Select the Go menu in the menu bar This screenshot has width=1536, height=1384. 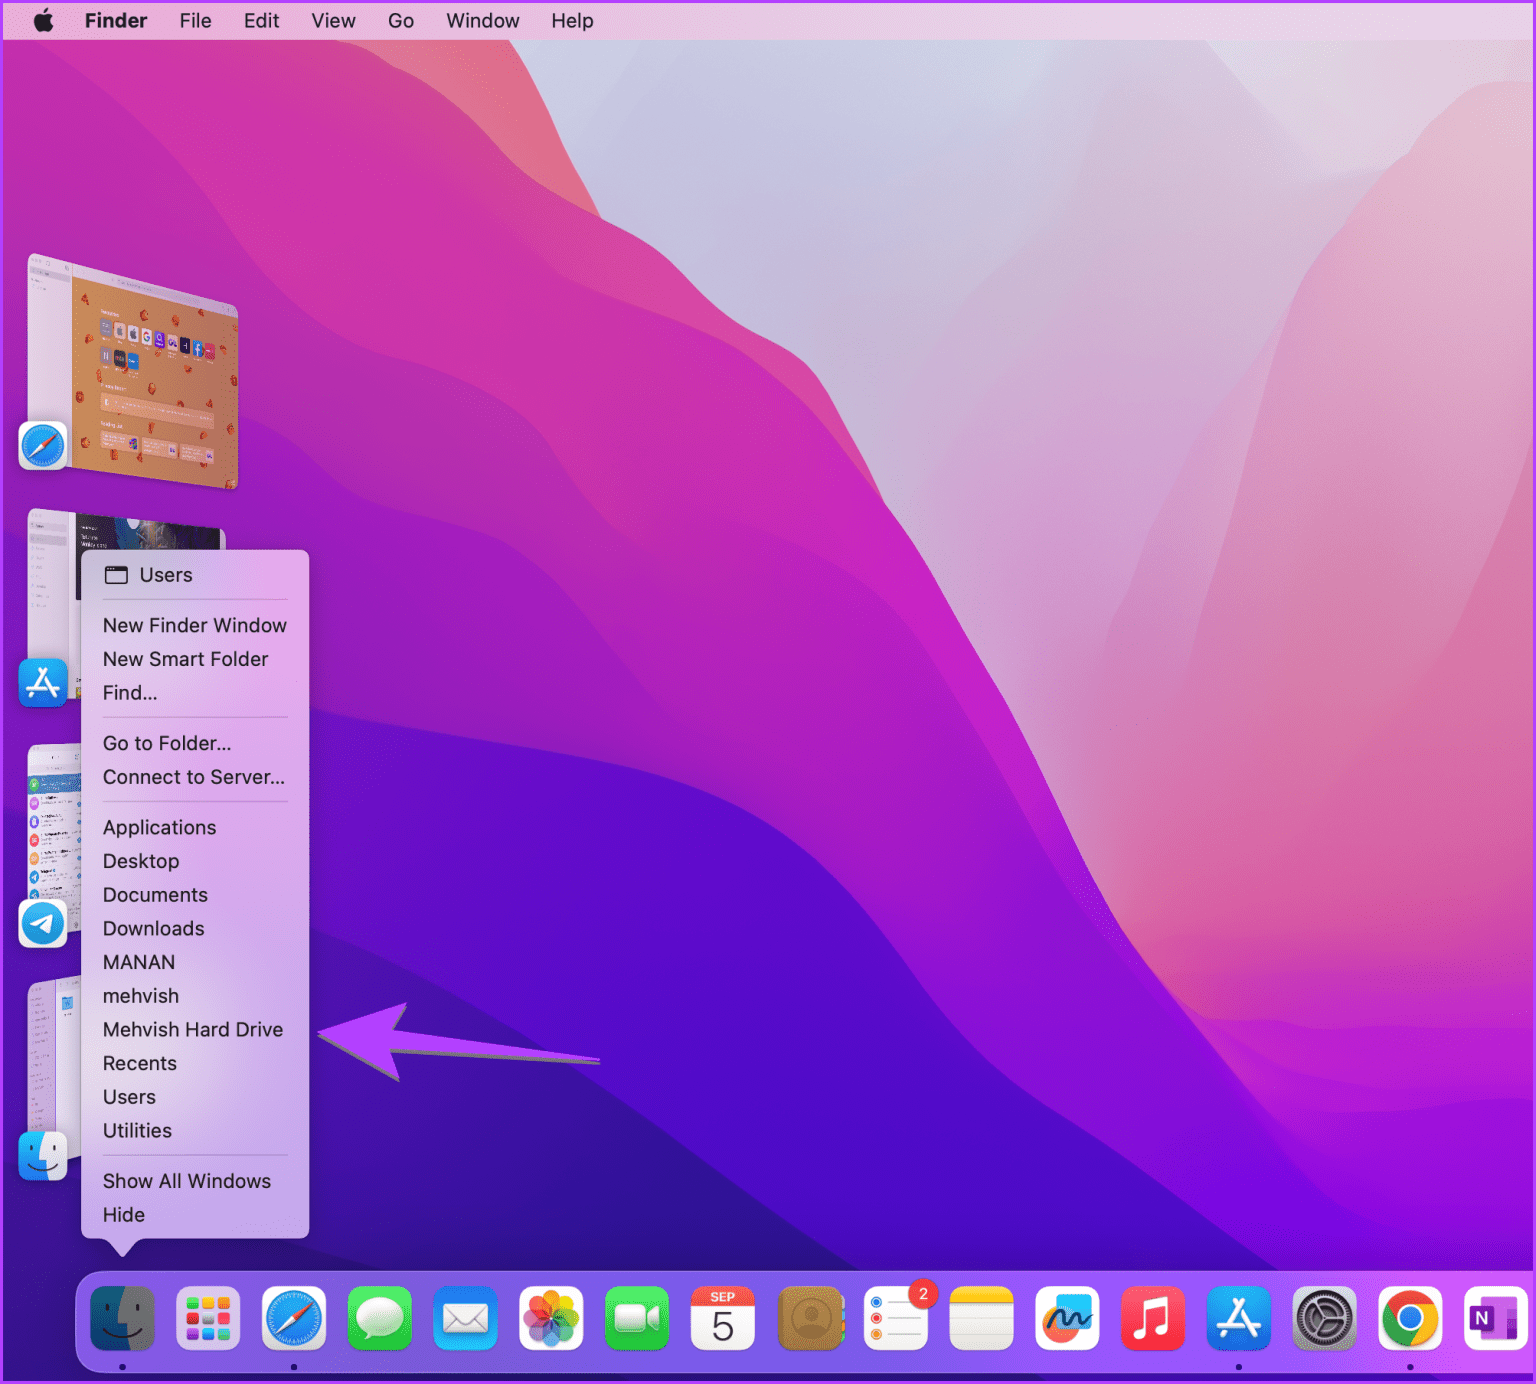pyautogui.click(x=400, y=20)
